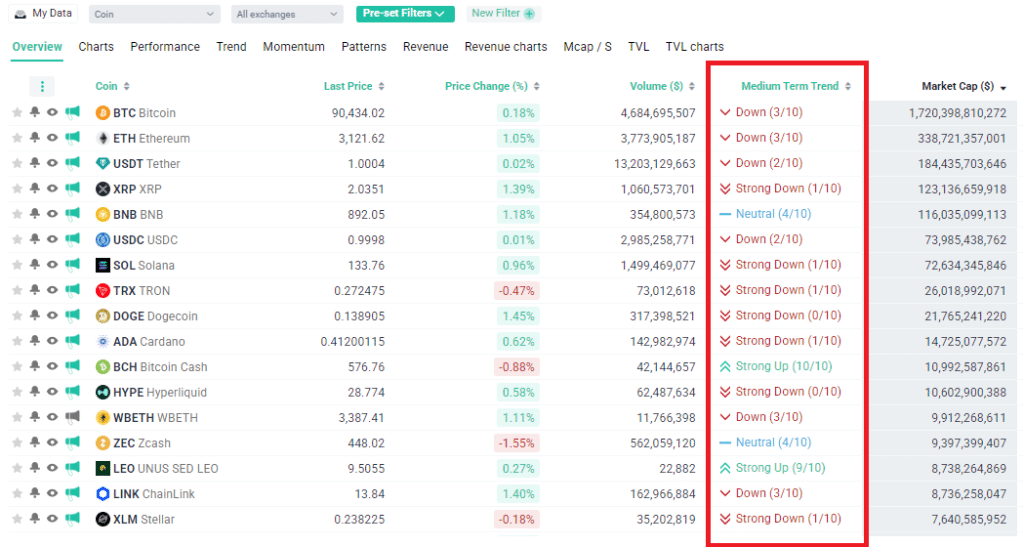Click grey megaphone on WBETH row
The width and height of the screenshot is (1024, 547).
(72, 417)
